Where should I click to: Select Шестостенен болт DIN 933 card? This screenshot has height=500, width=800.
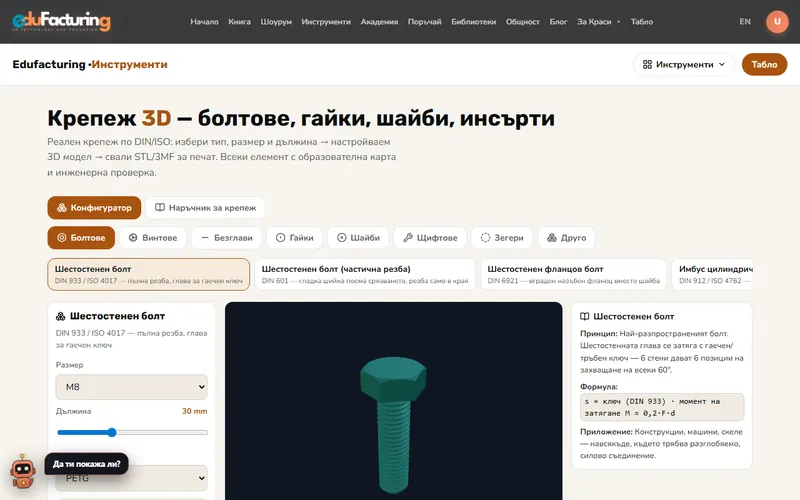[x=148, y=274]
